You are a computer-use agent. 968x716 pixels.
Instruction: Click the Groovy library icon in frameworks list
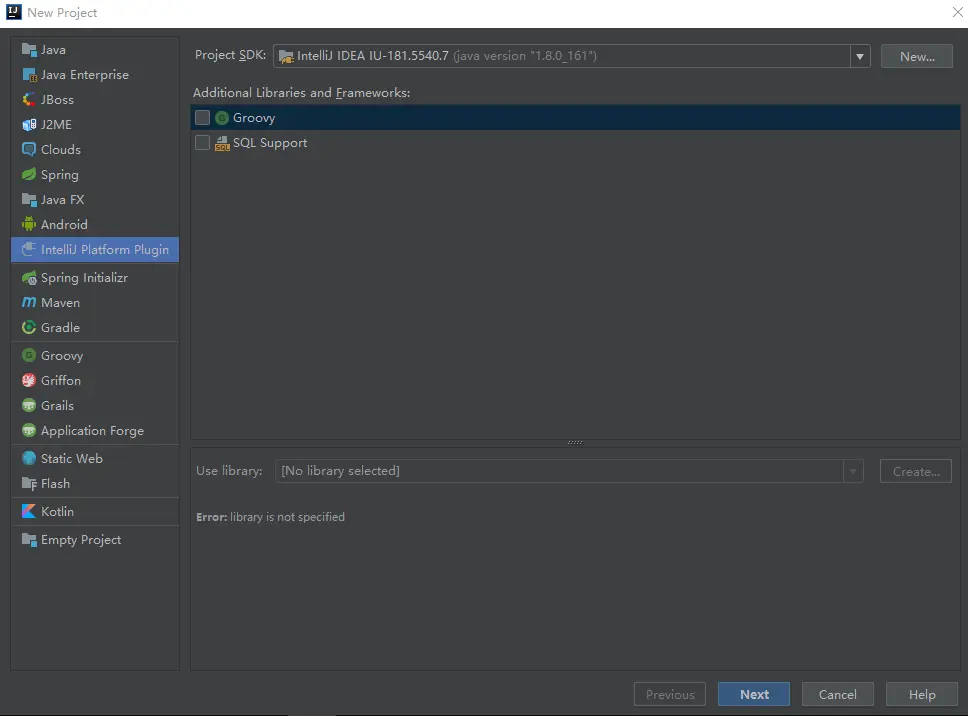click(222, 118)
